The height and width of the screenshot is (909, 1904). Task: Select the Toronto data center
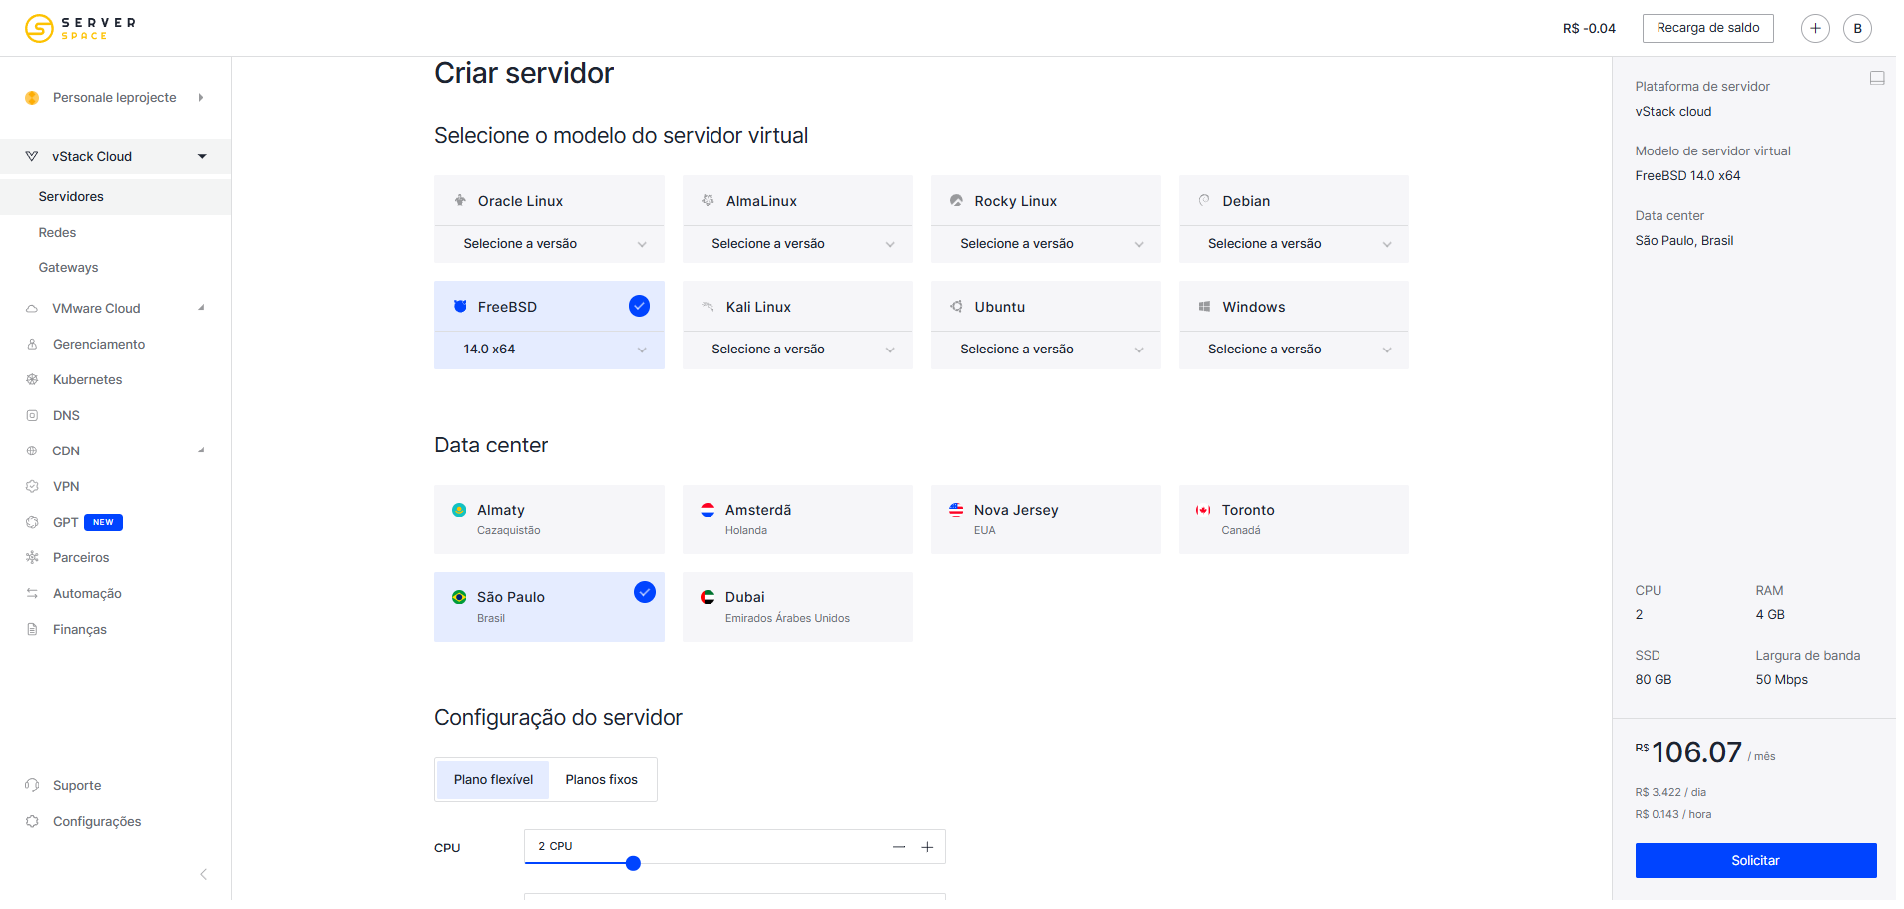[x=1294, y=519]
